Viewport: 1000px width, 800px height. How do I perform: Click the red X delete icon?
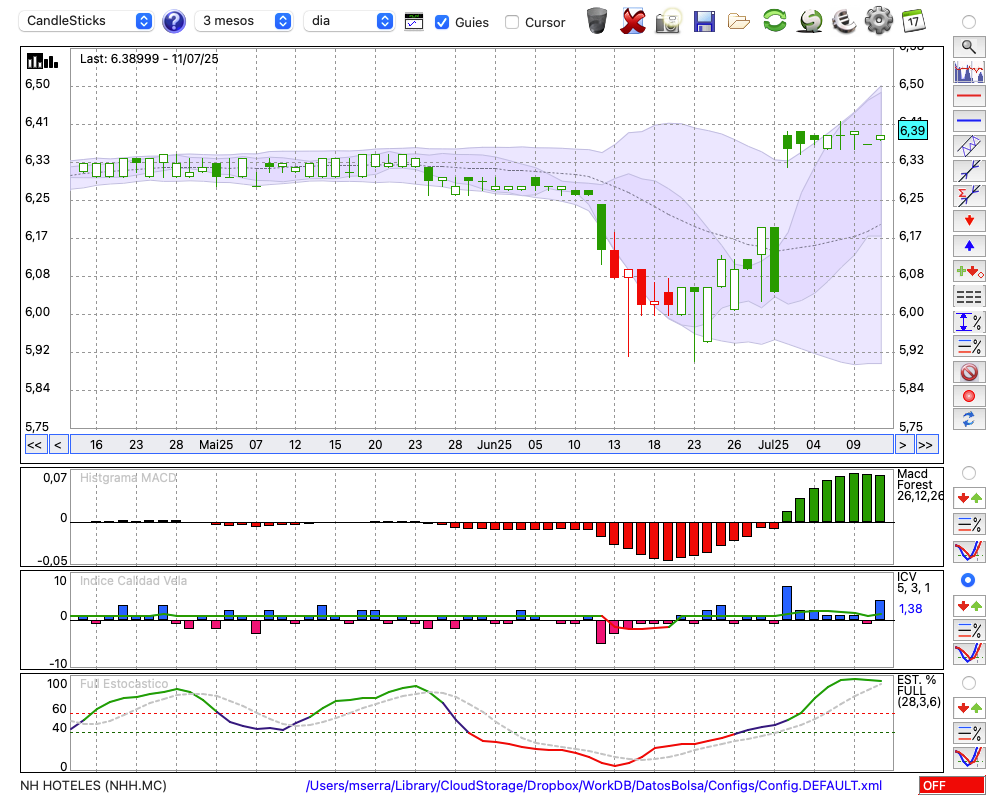[633, 21]
